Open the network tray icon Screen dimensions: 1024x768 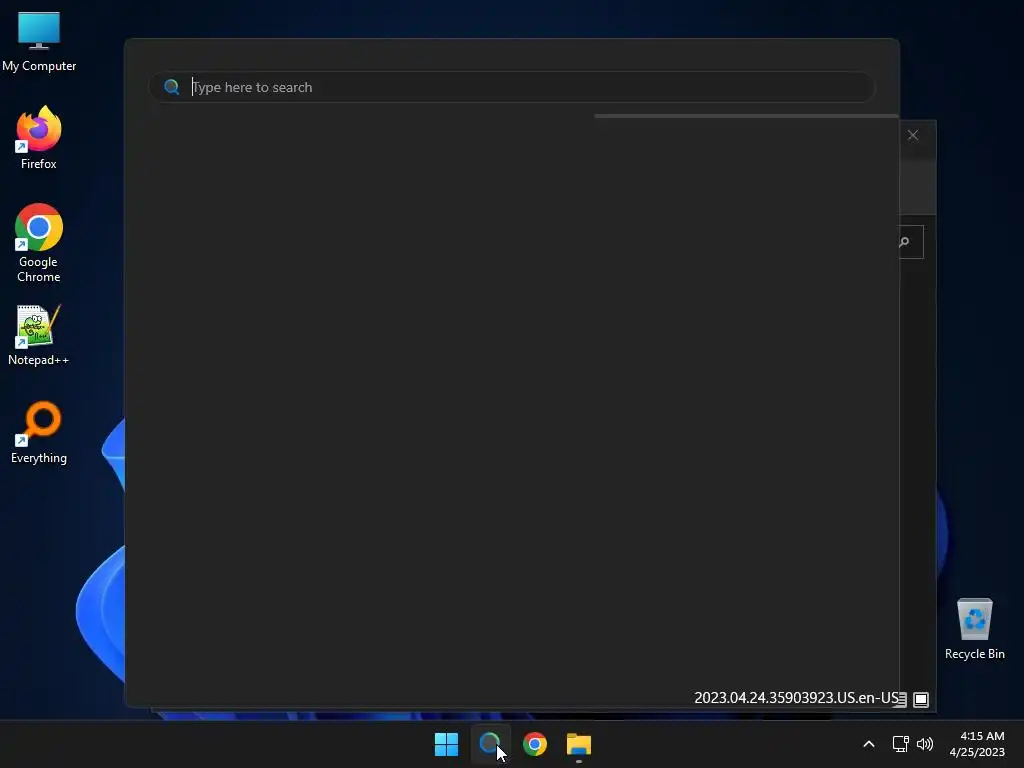(x=901, y=744)
